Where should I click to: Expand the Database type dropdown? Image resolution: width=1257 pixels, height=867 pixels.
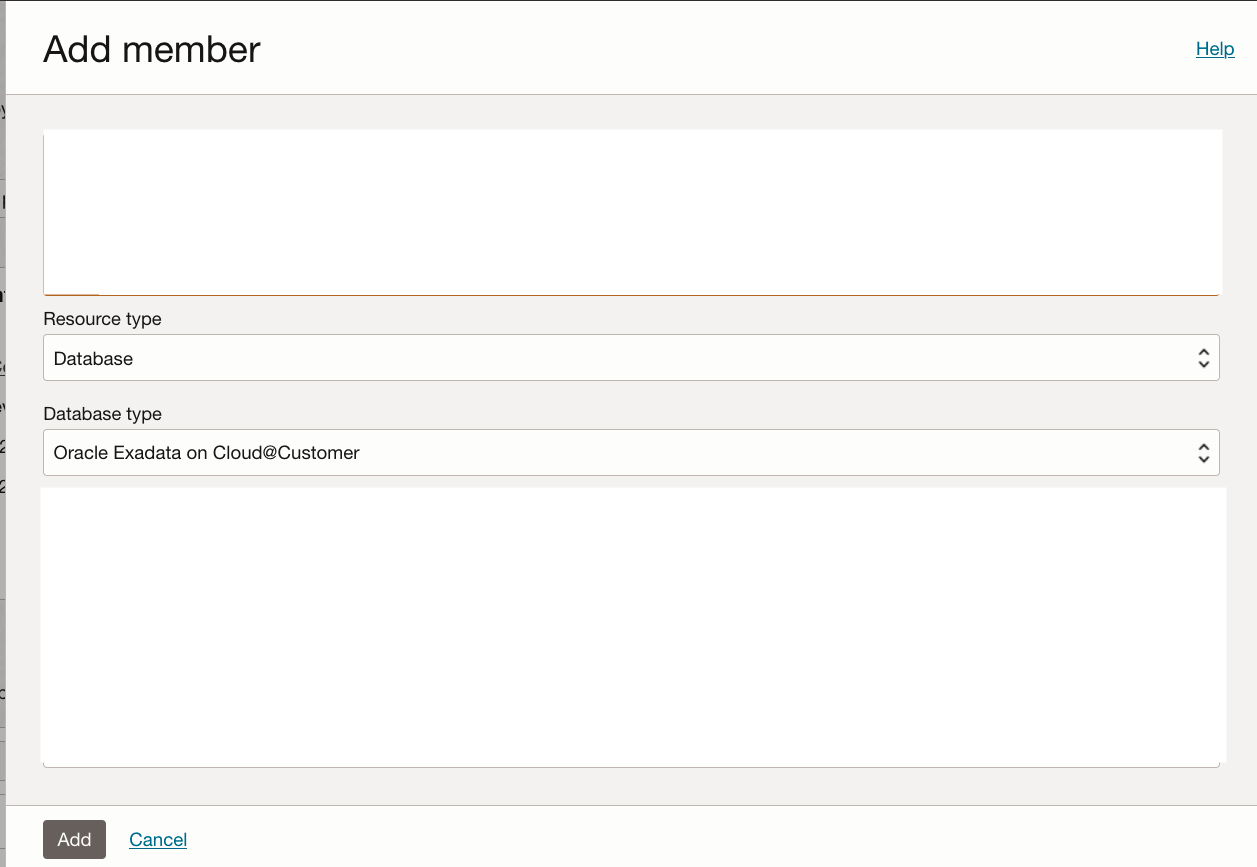630,453
